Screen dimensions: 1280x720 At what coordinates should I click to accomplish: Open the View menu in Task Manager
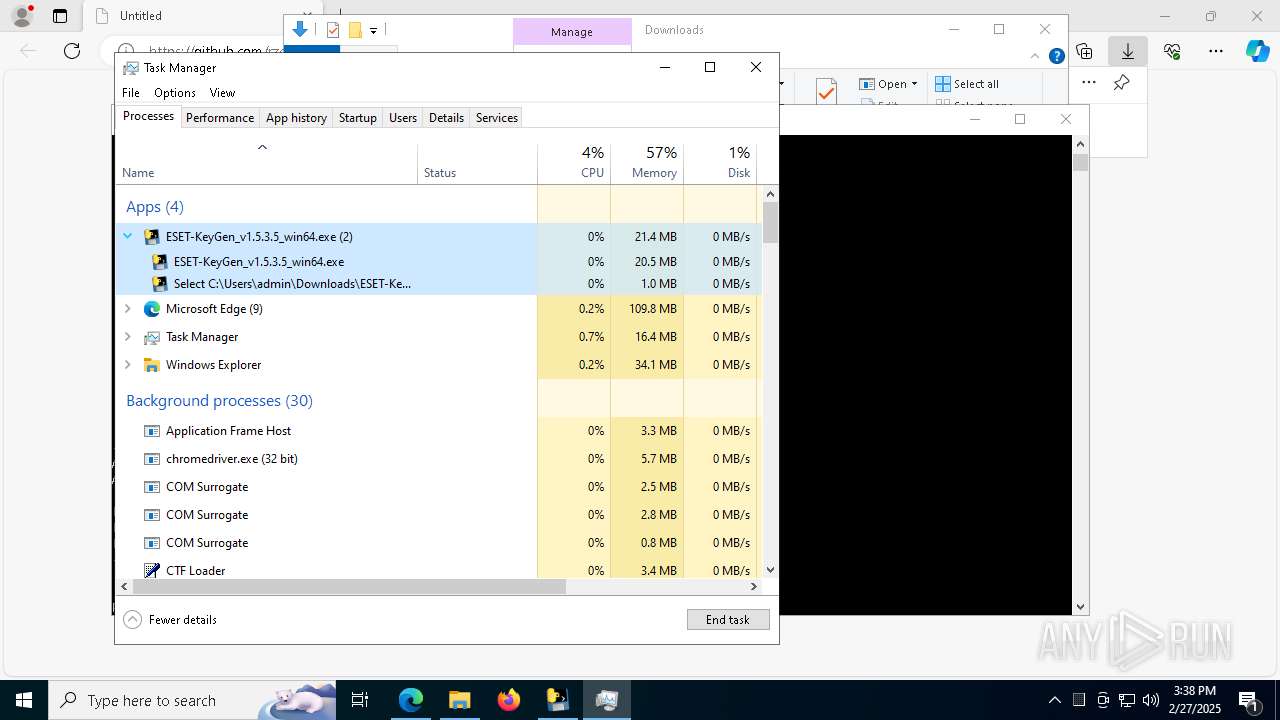pyautogui.click(x=222, y=92)
